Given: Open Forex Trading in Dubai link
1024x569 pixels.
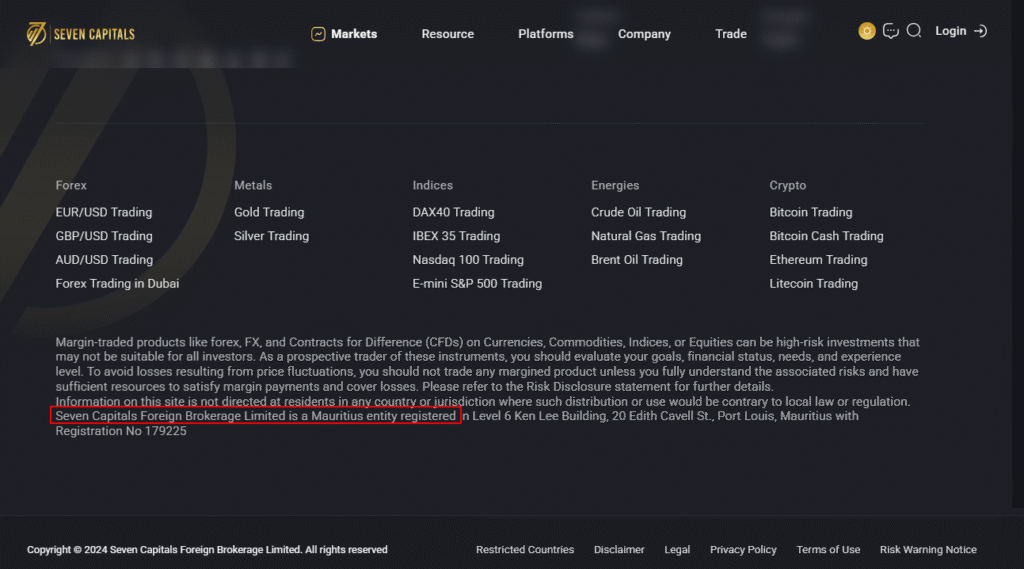Looking at the screenshot, I should (117, 284).
